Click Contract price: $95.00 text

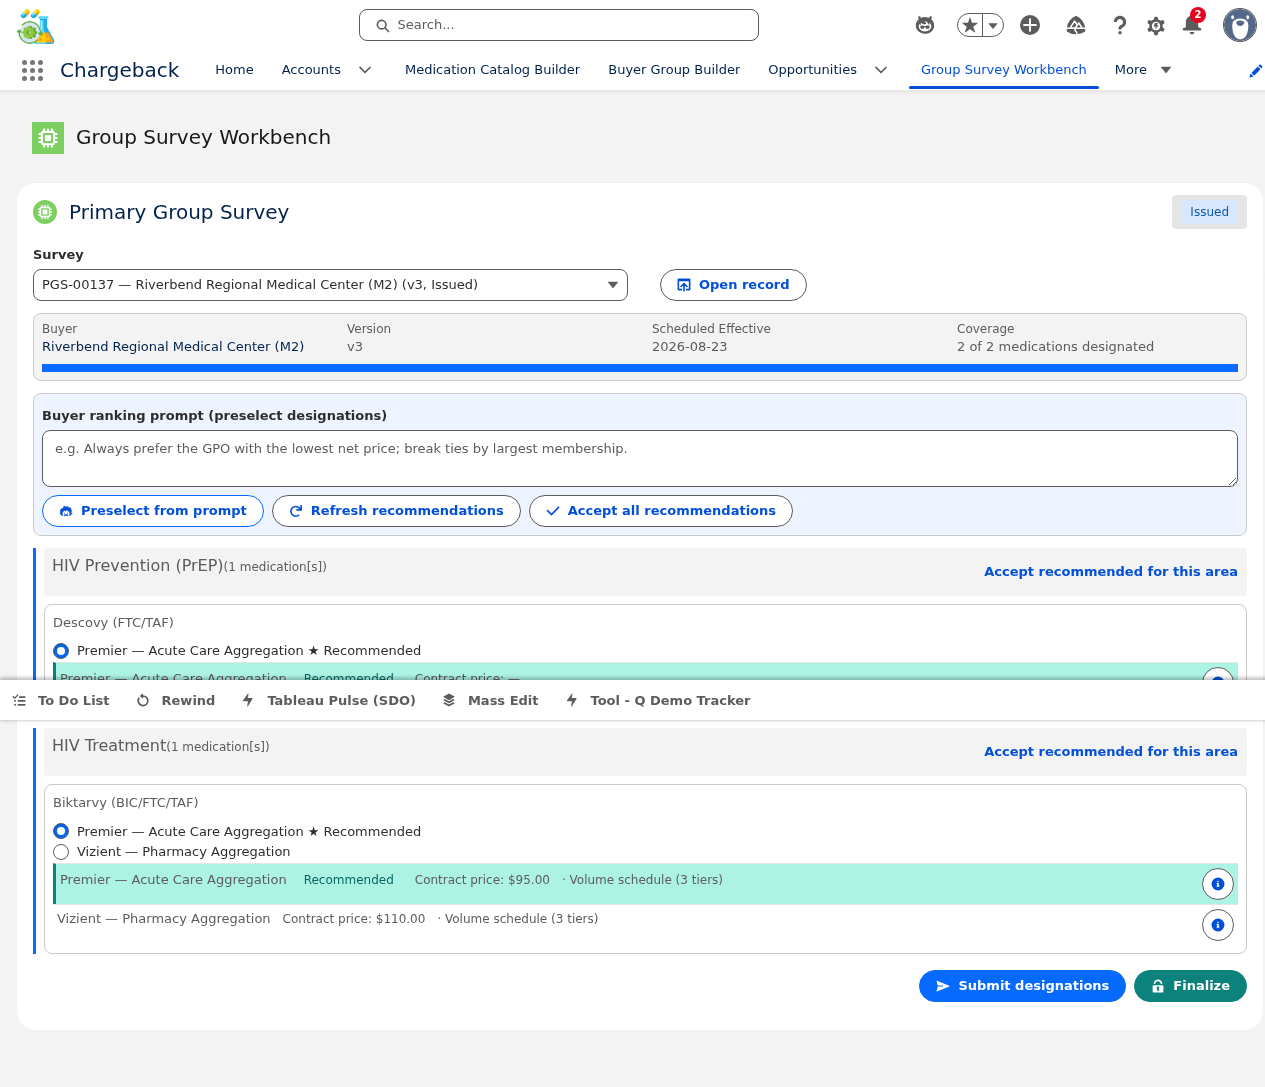click(x=482, y=880)
